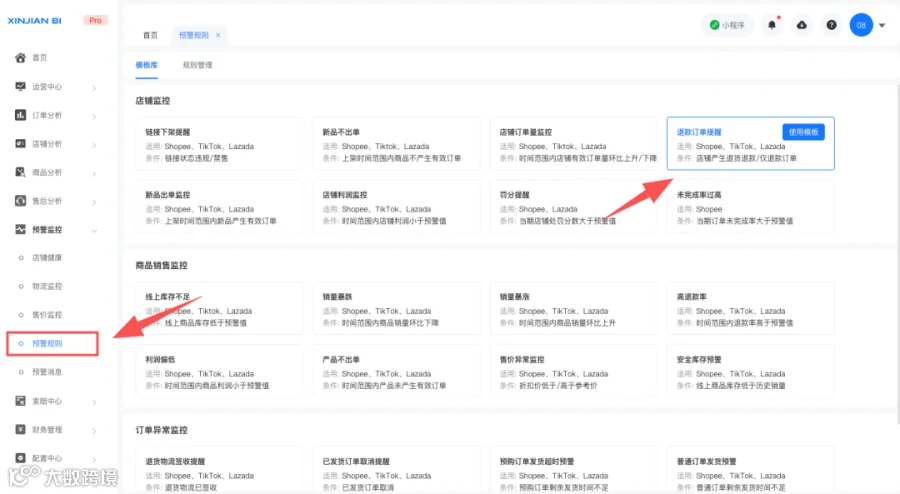Click the blue 08 user avatar
Viewport: 900px width, 494px height.
pos(861,25)
